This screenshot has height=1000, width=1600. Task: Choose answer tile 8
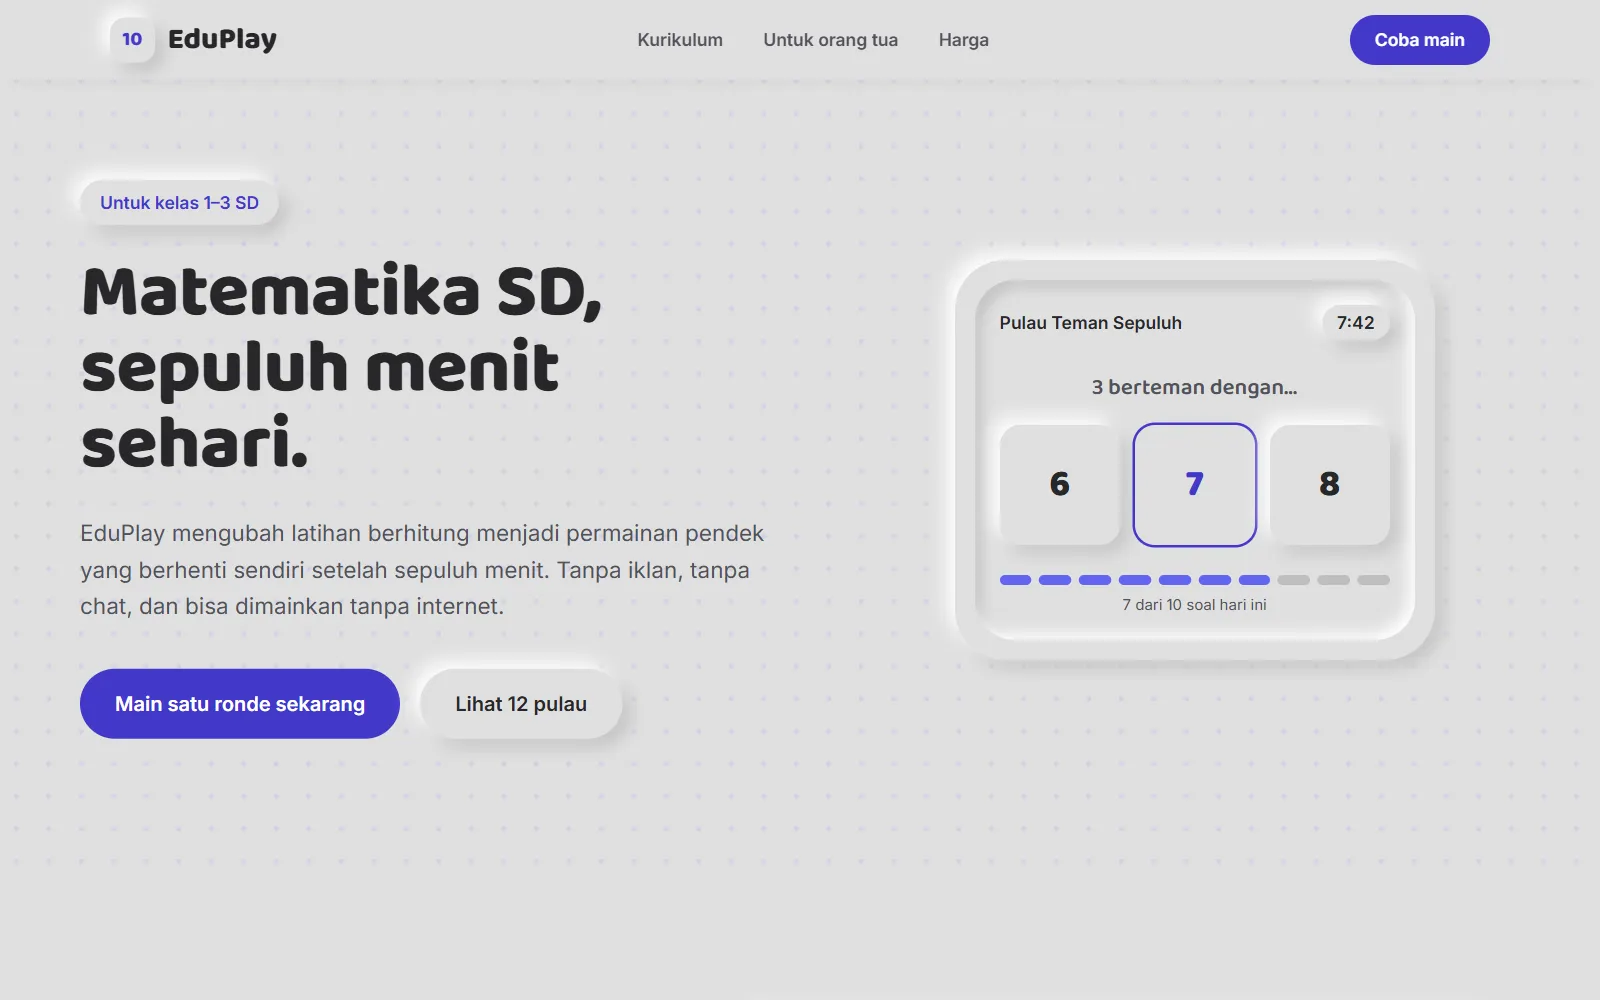point(1329,485)
